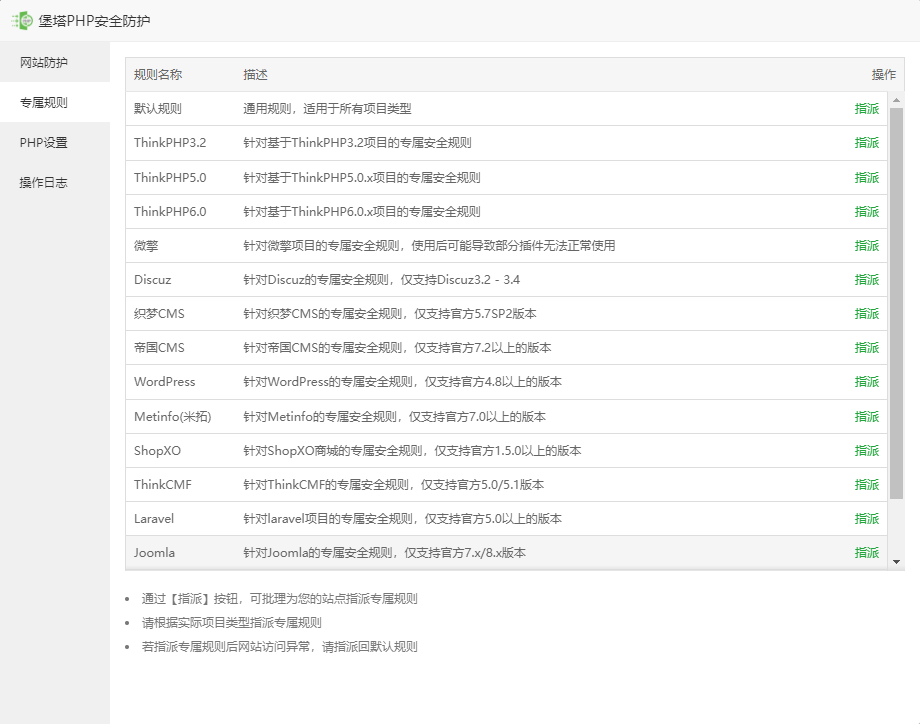
Task: Select the Joomla rule name
Action: 154,552
